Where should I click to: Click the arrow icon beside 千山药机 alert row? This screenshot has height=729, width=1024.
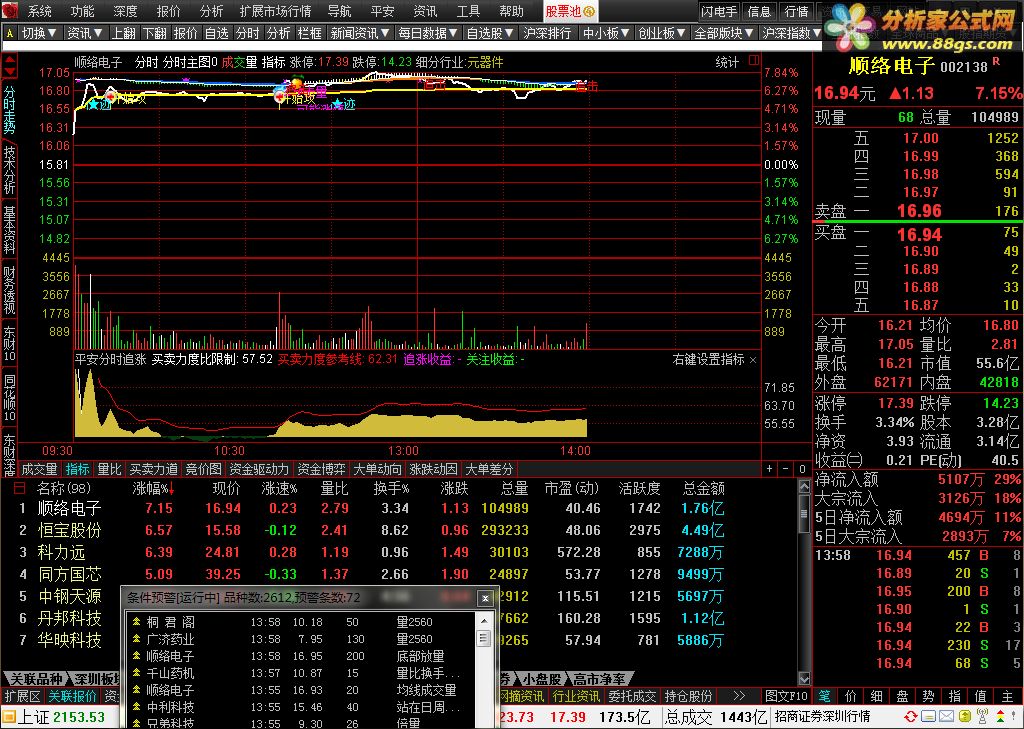(x=136, y=673)
